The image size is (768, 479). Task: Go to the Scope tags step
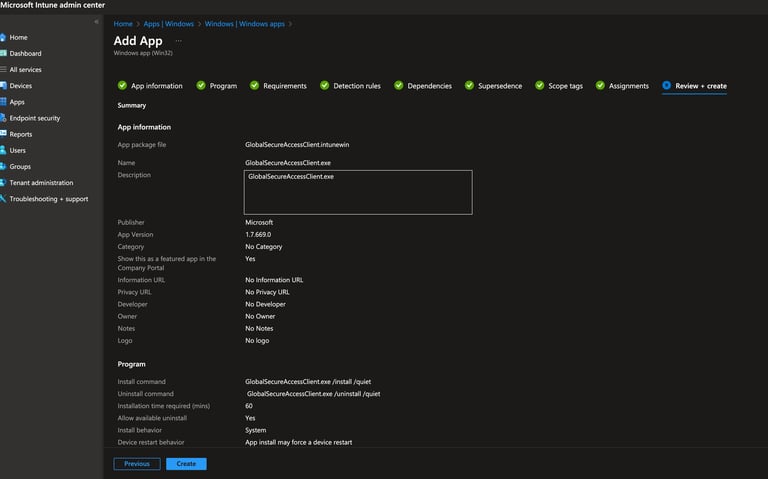click(566, 86)
